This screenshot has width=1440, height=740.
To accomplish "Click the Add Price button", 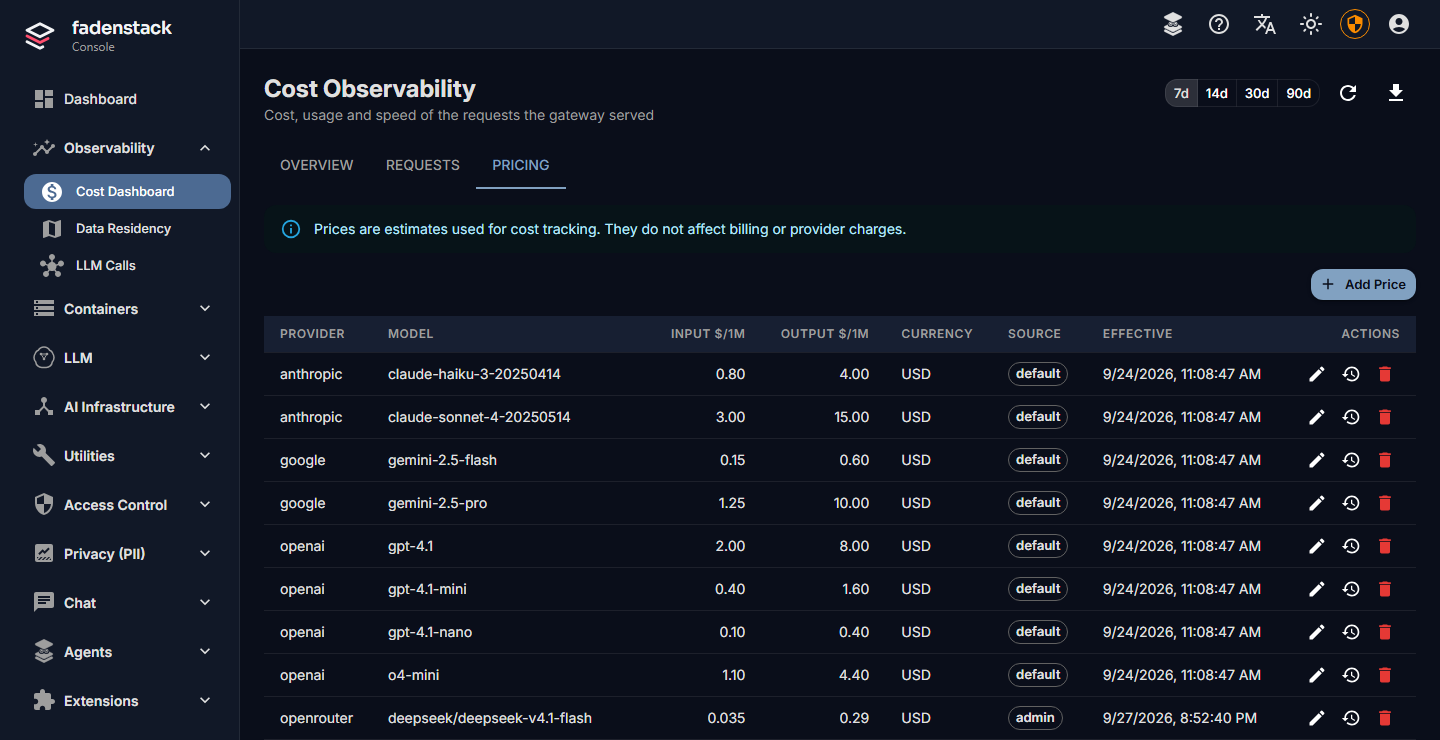I will [1363, 284].
